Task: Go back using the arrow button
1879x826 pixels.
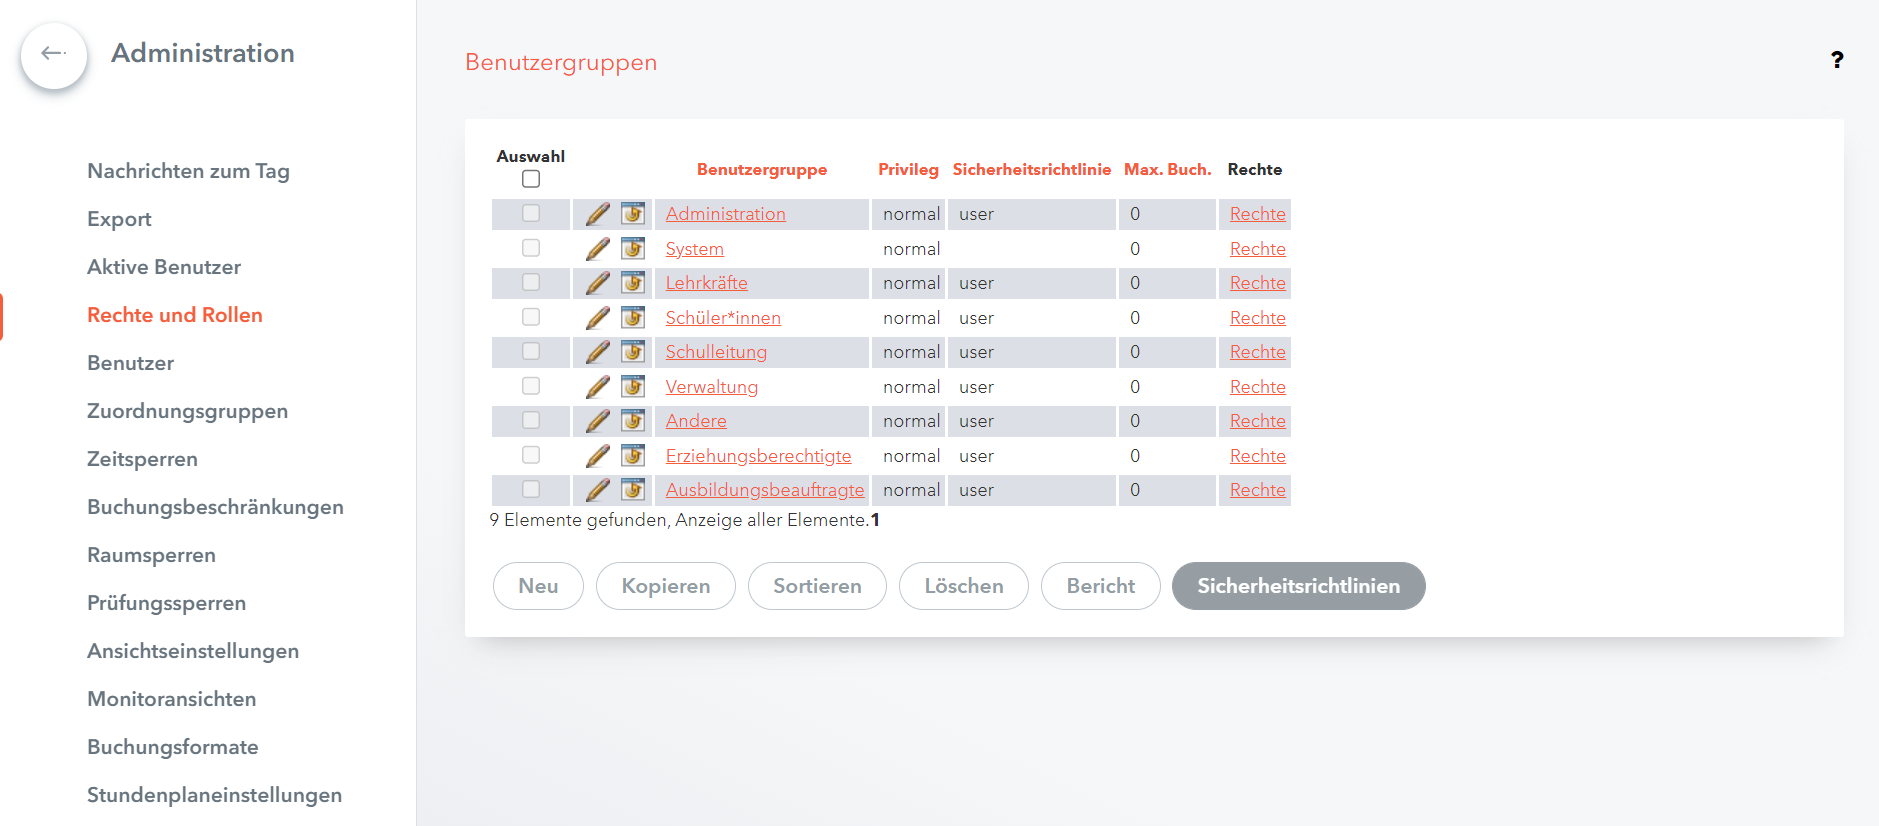Action: [x=54, y=54]
